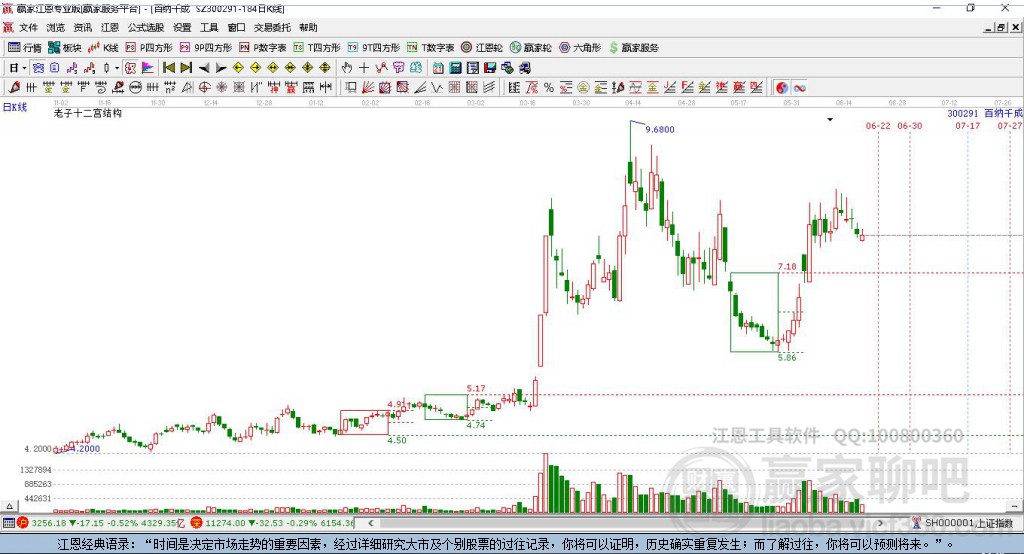1024x554 pixels.
Task: Click the grid icon at status bar left
Action: (x=8, y=523)
